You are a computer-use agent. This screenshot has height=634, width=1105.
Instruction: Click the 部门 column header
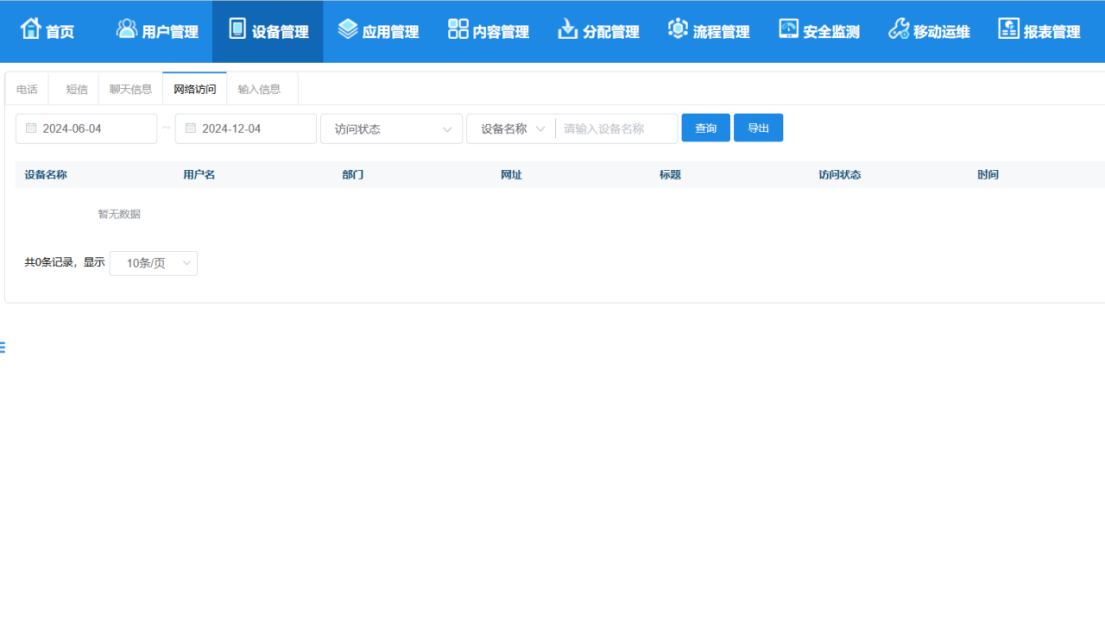tap(352, 175)
